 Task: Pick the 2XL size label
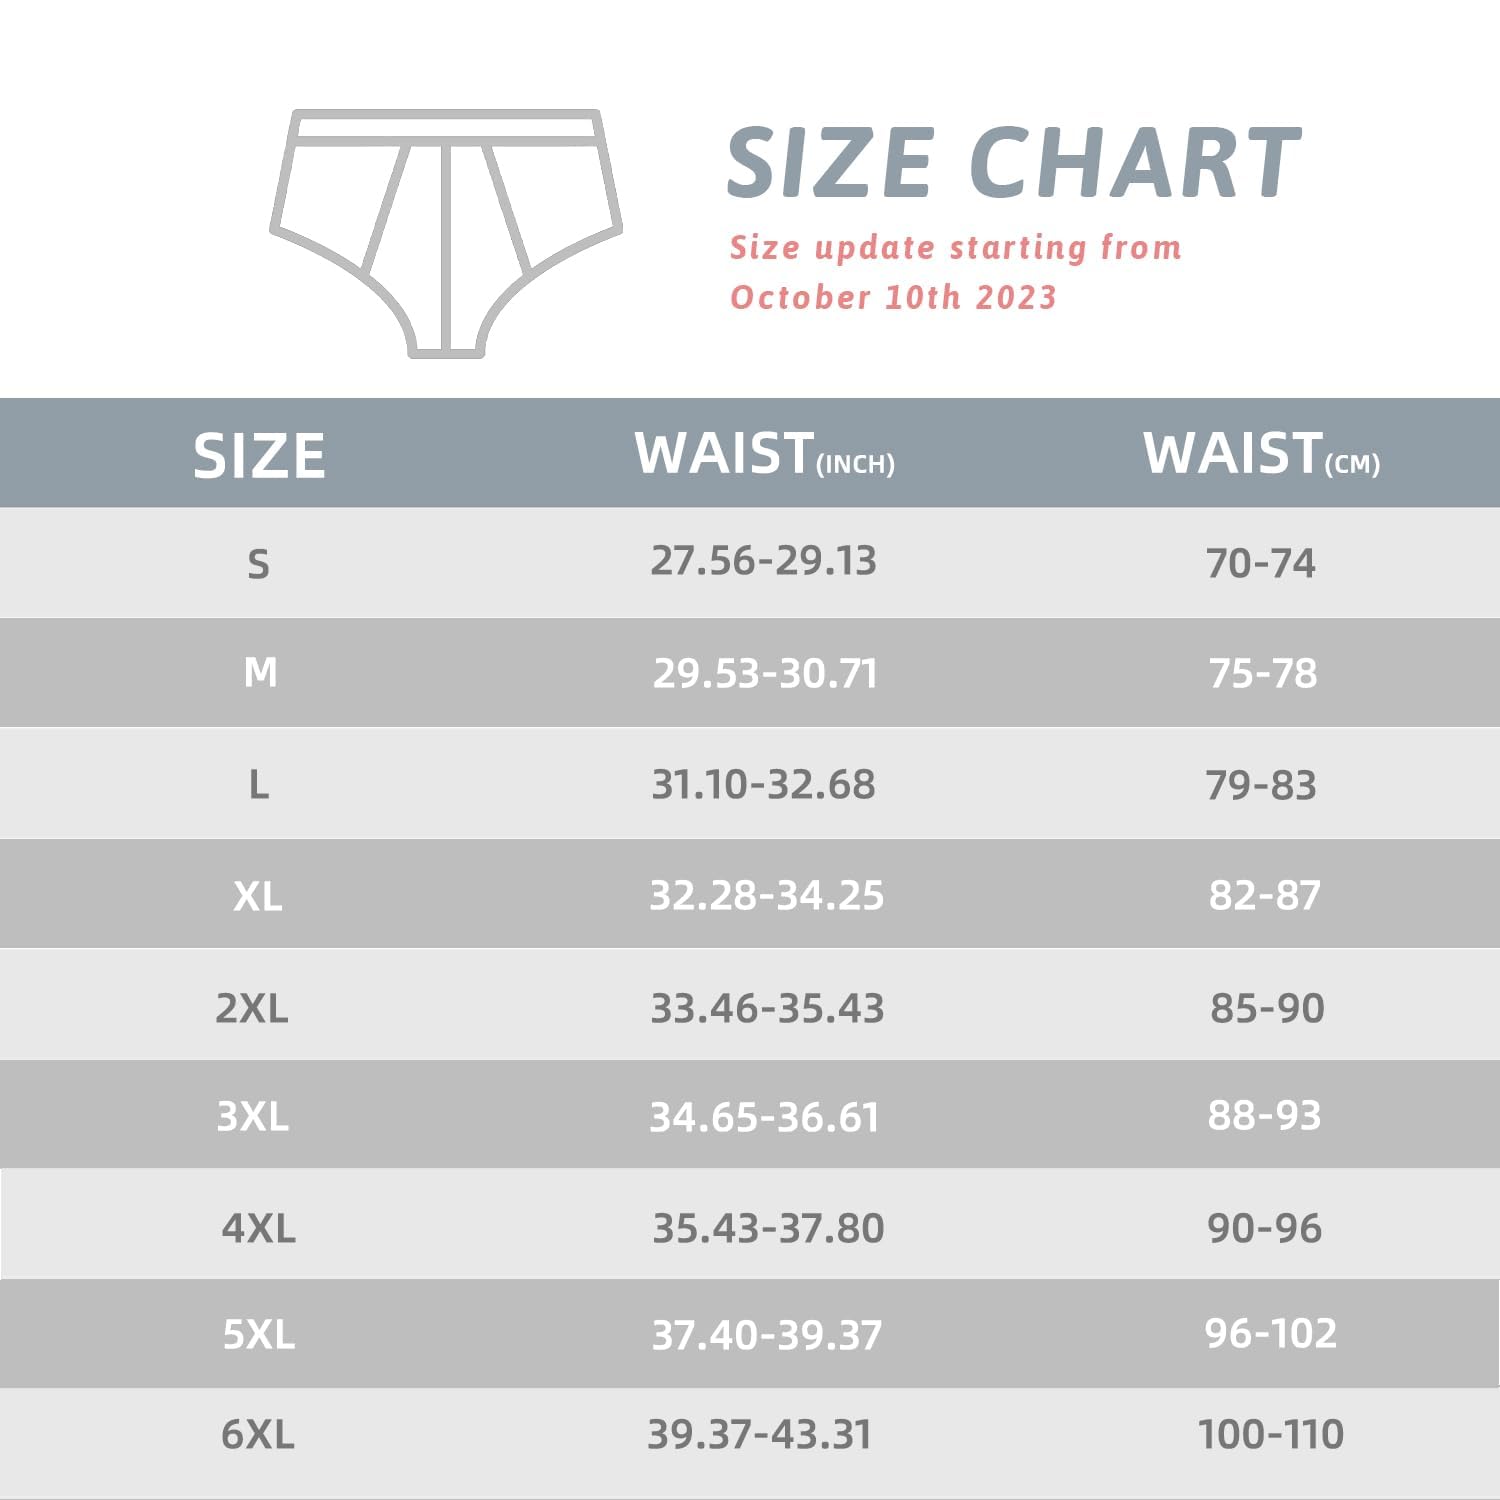252,1008
